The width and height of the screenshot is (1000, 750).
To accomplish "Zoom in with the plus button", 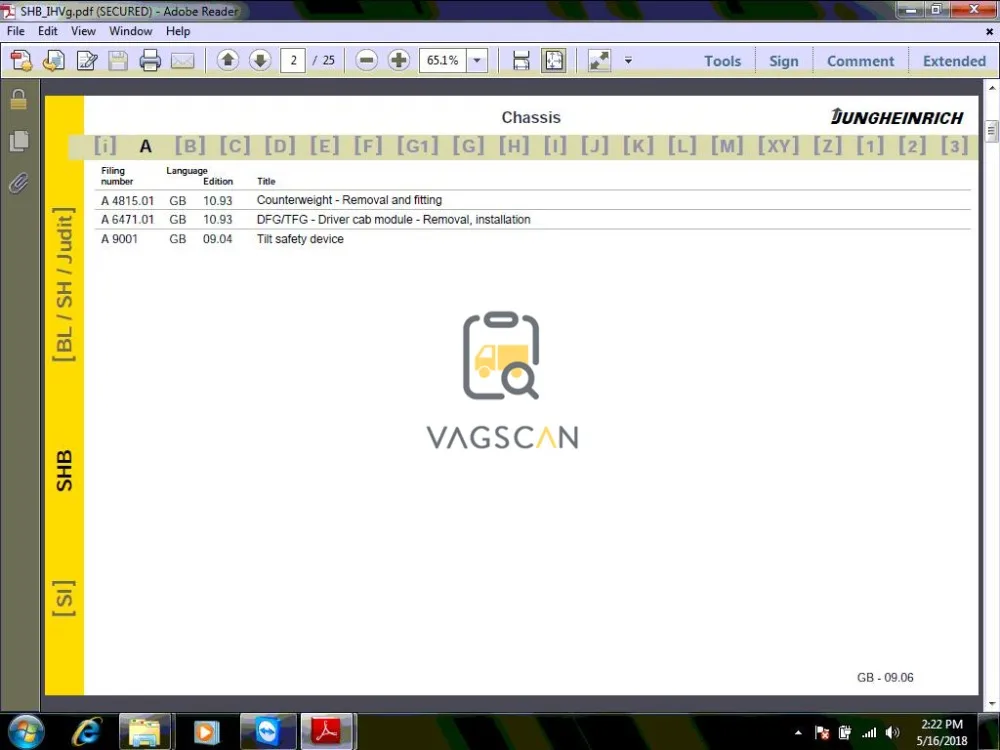I will pos(399,60).
